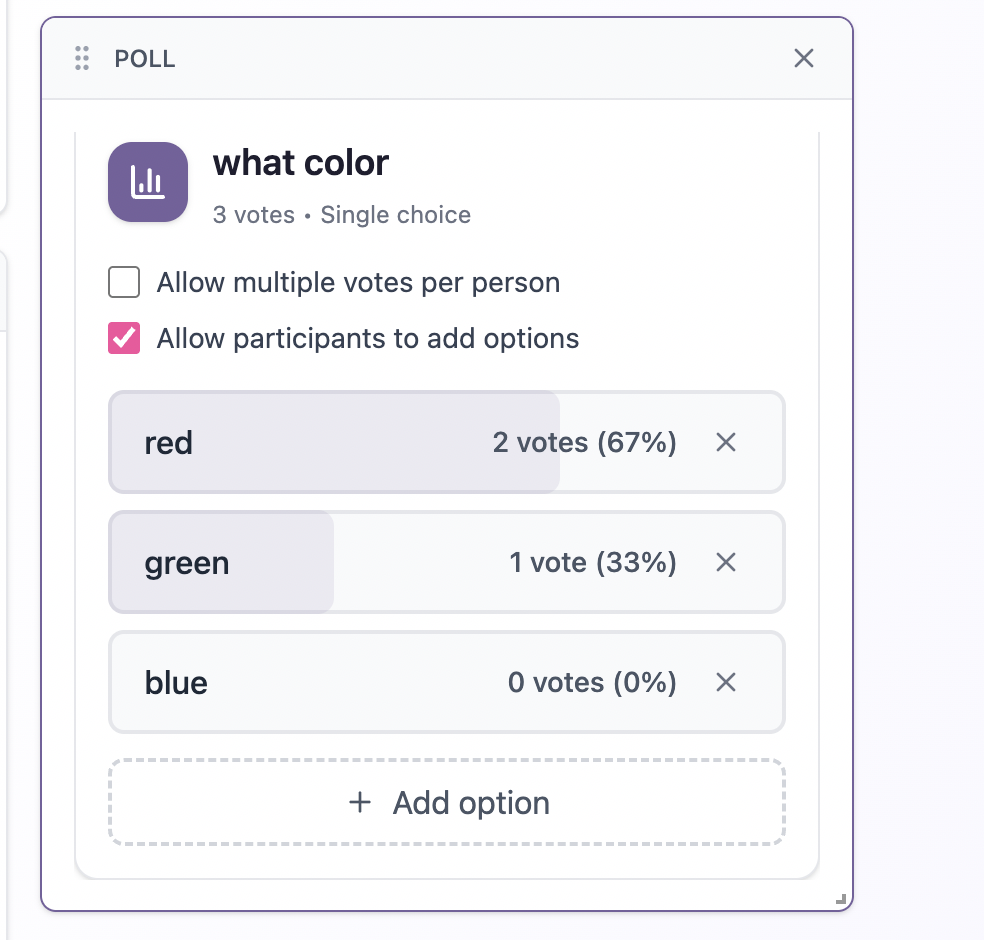
Task: Click the '2 votes (67%)' result text
Action: tap(584, 442)
